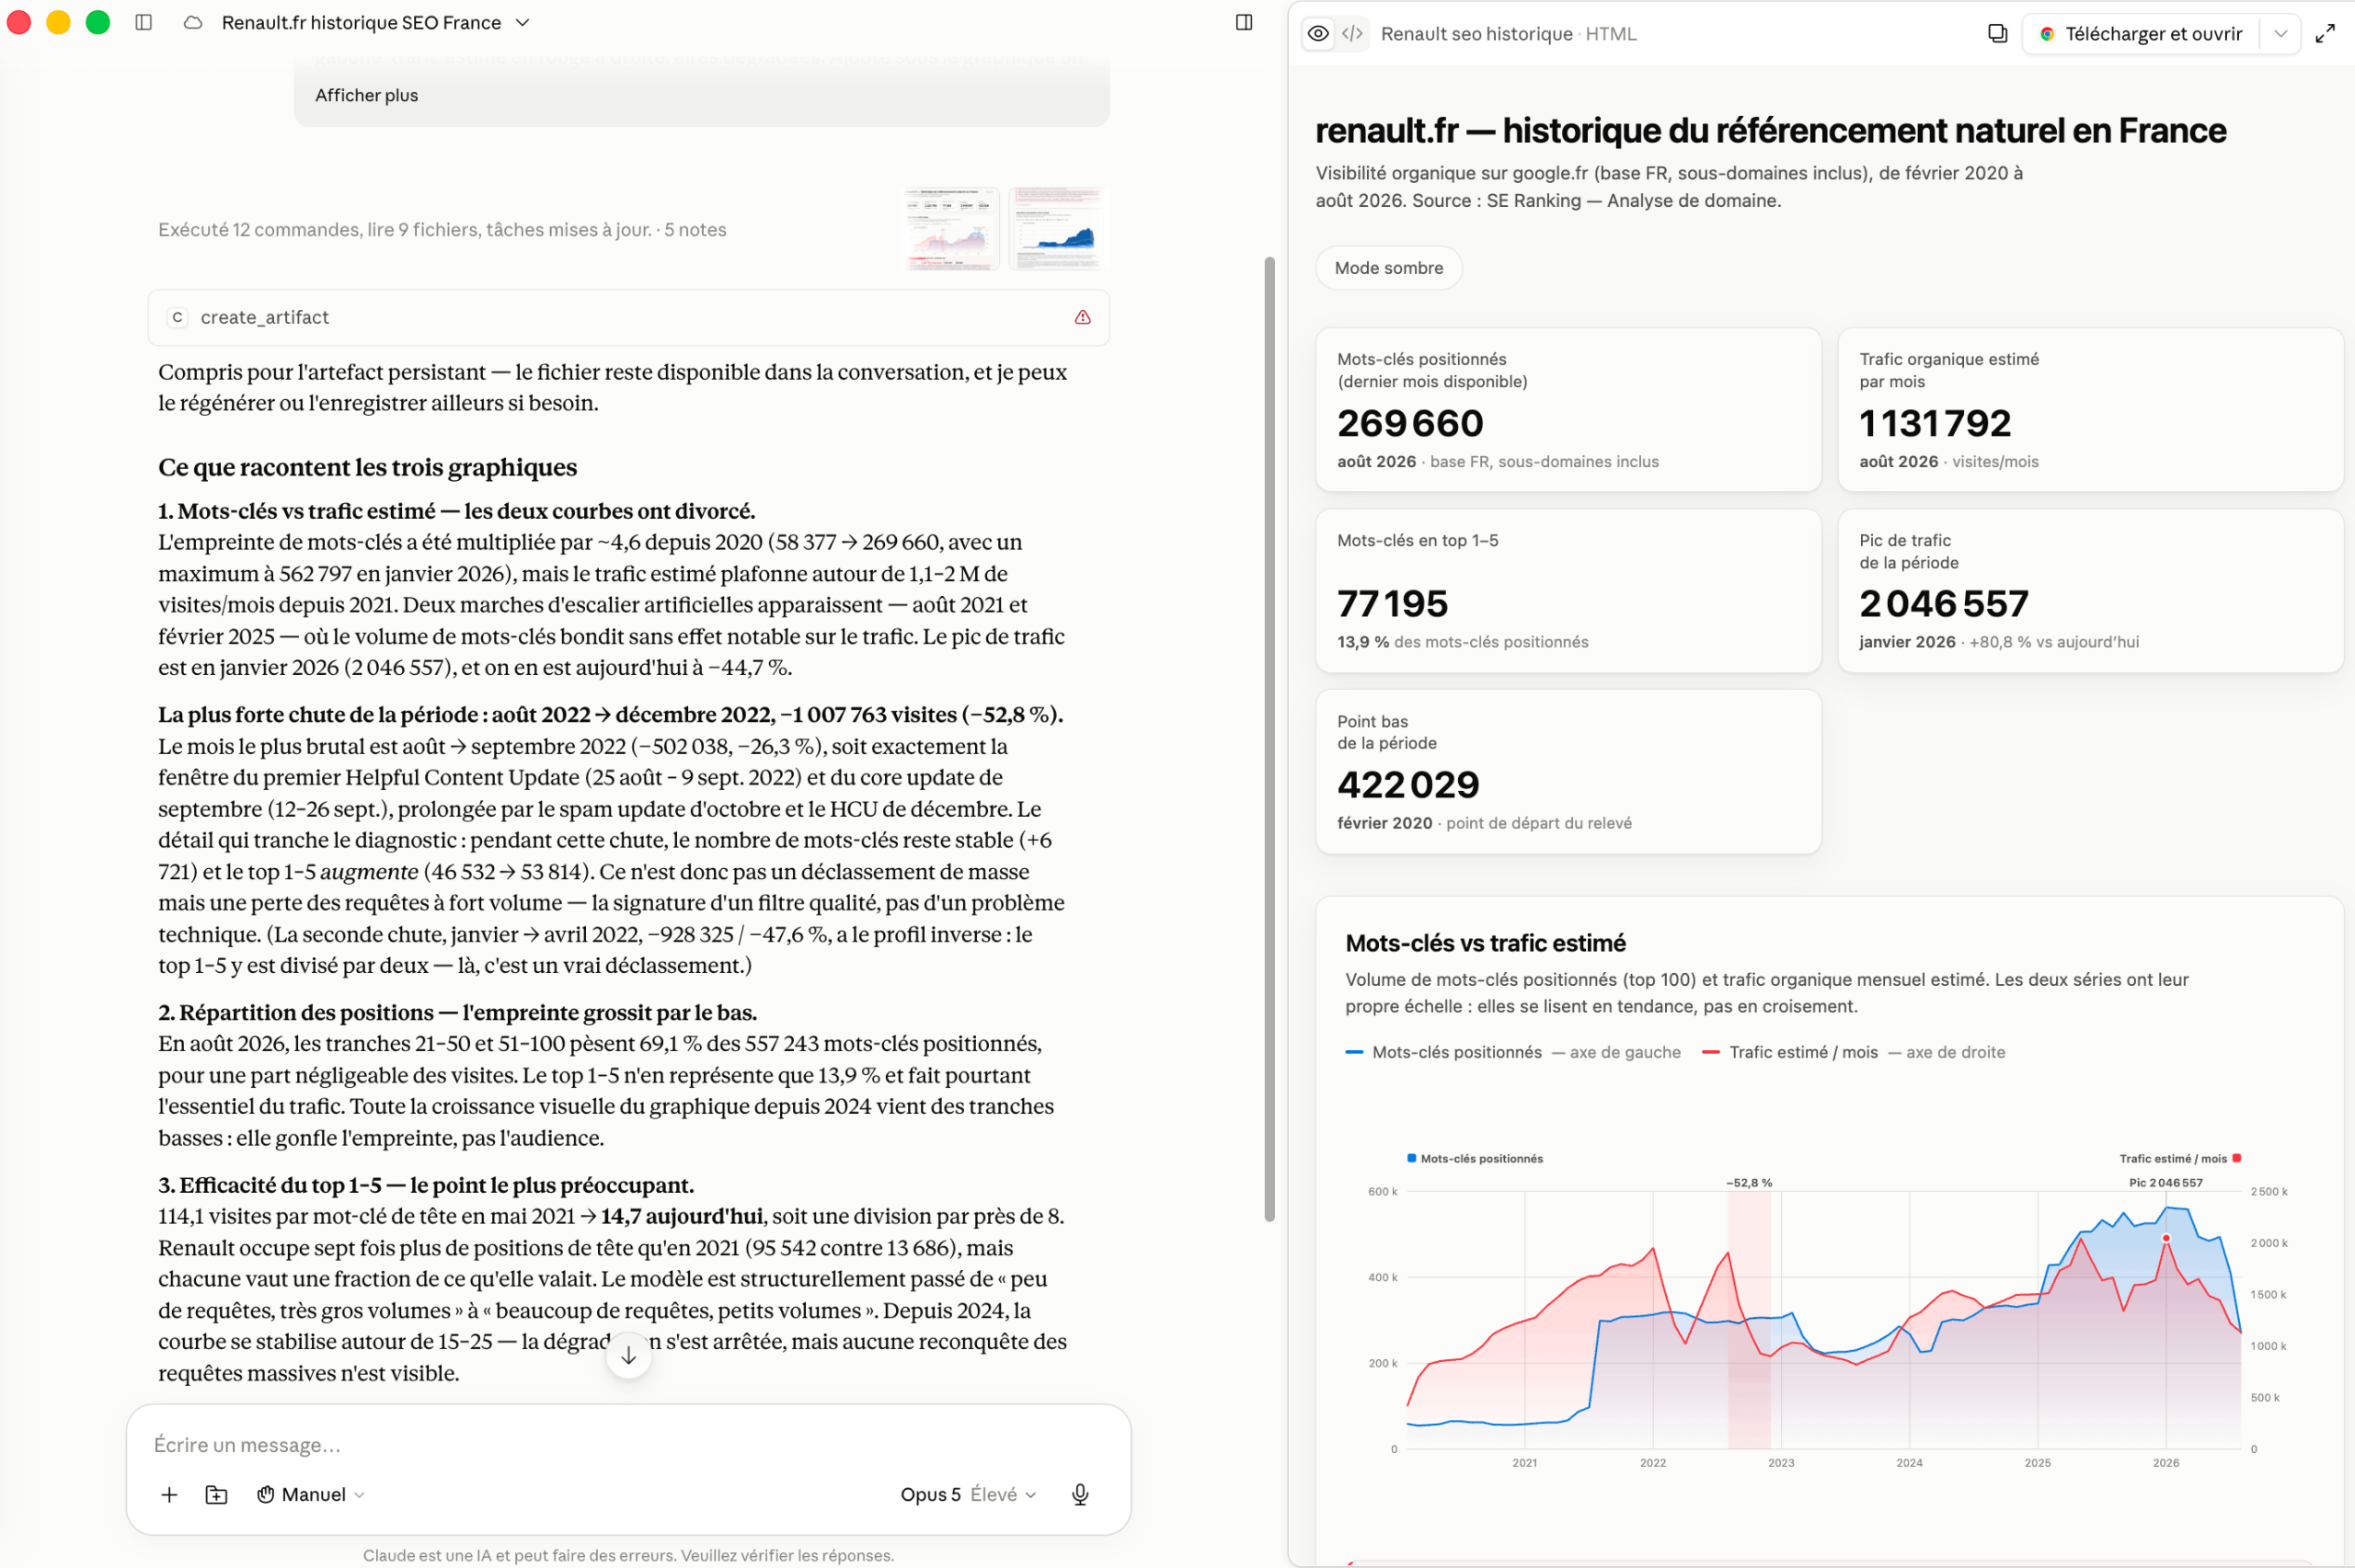Jump to latest message with down arrow
This screenshot has height=1568, width=2355.
[628, 1356]
